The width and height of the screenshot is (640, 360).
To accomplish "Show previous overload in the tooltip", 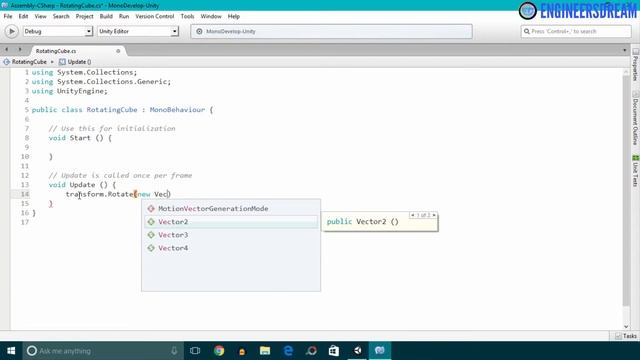I will click(x=413, y=215).
